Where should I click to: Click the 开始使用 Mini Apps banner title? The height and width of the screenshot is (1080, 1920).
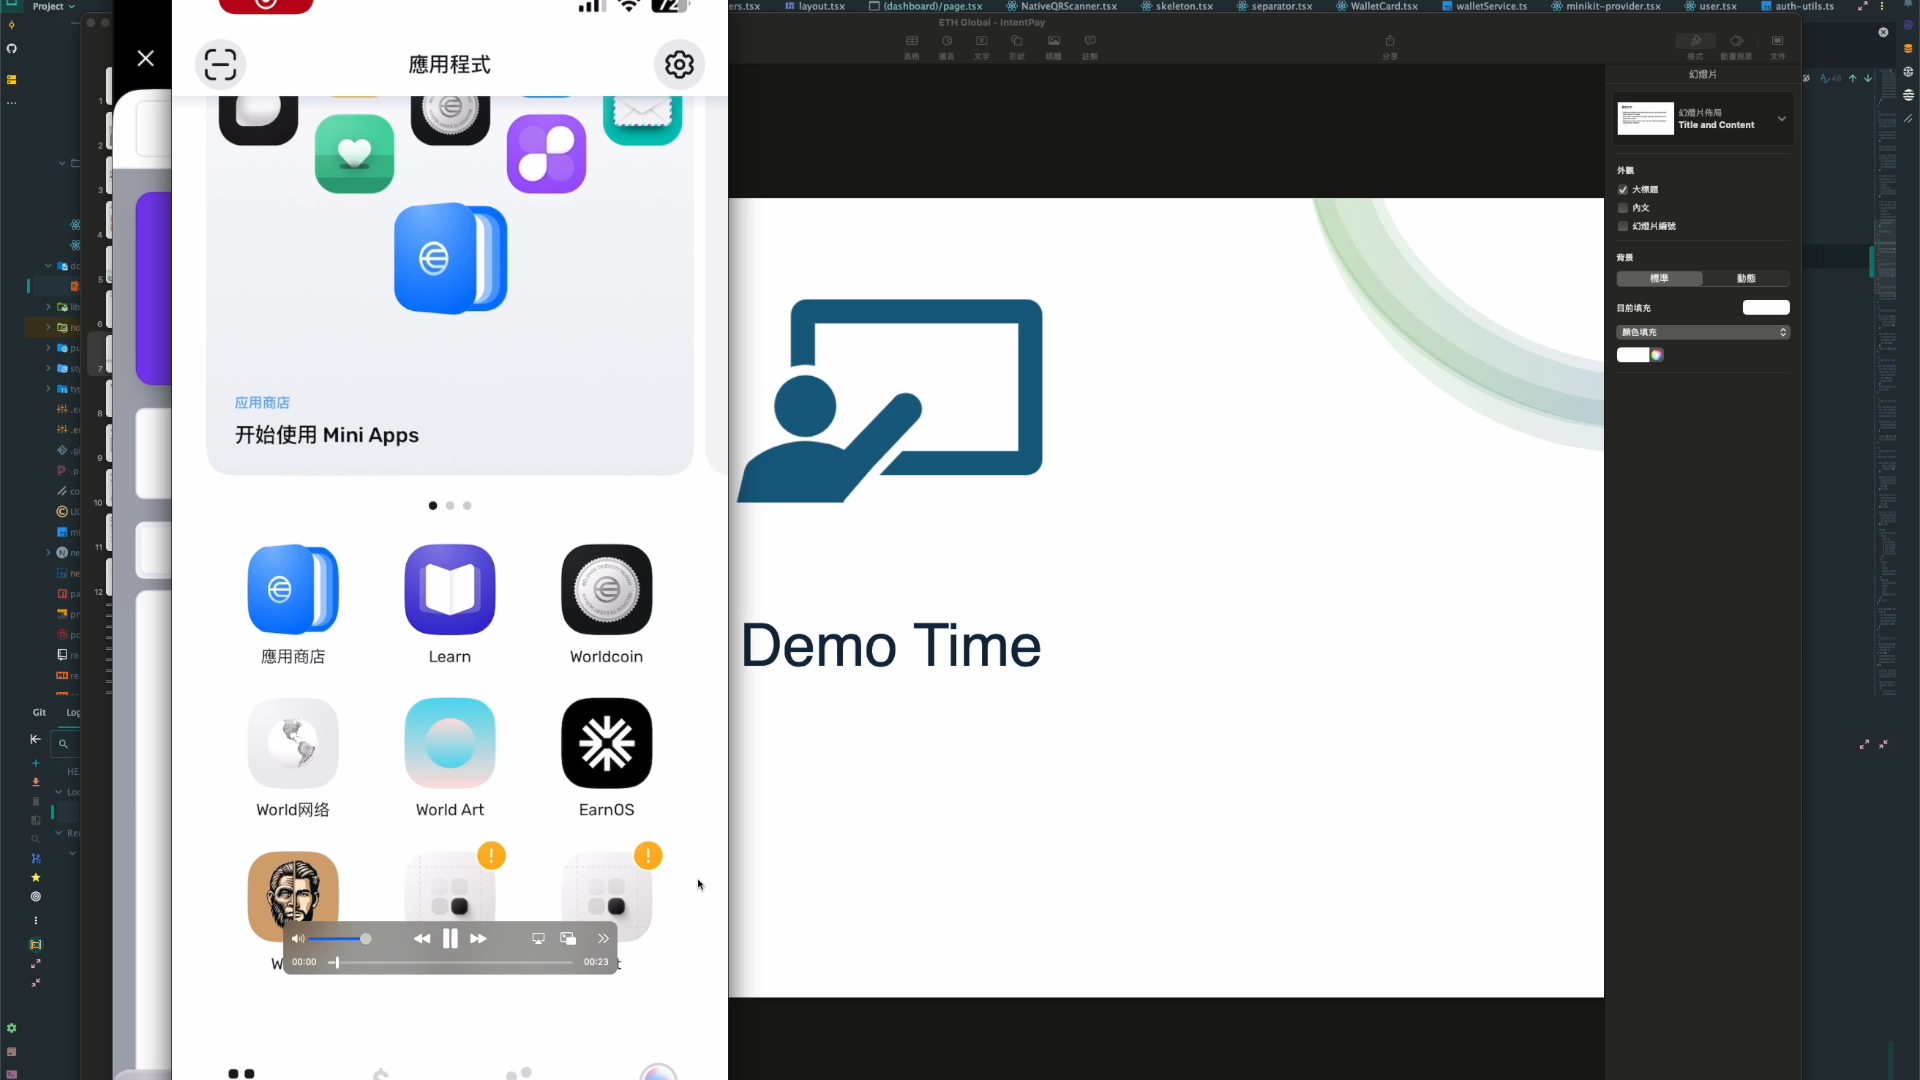[x=327, y=435]
